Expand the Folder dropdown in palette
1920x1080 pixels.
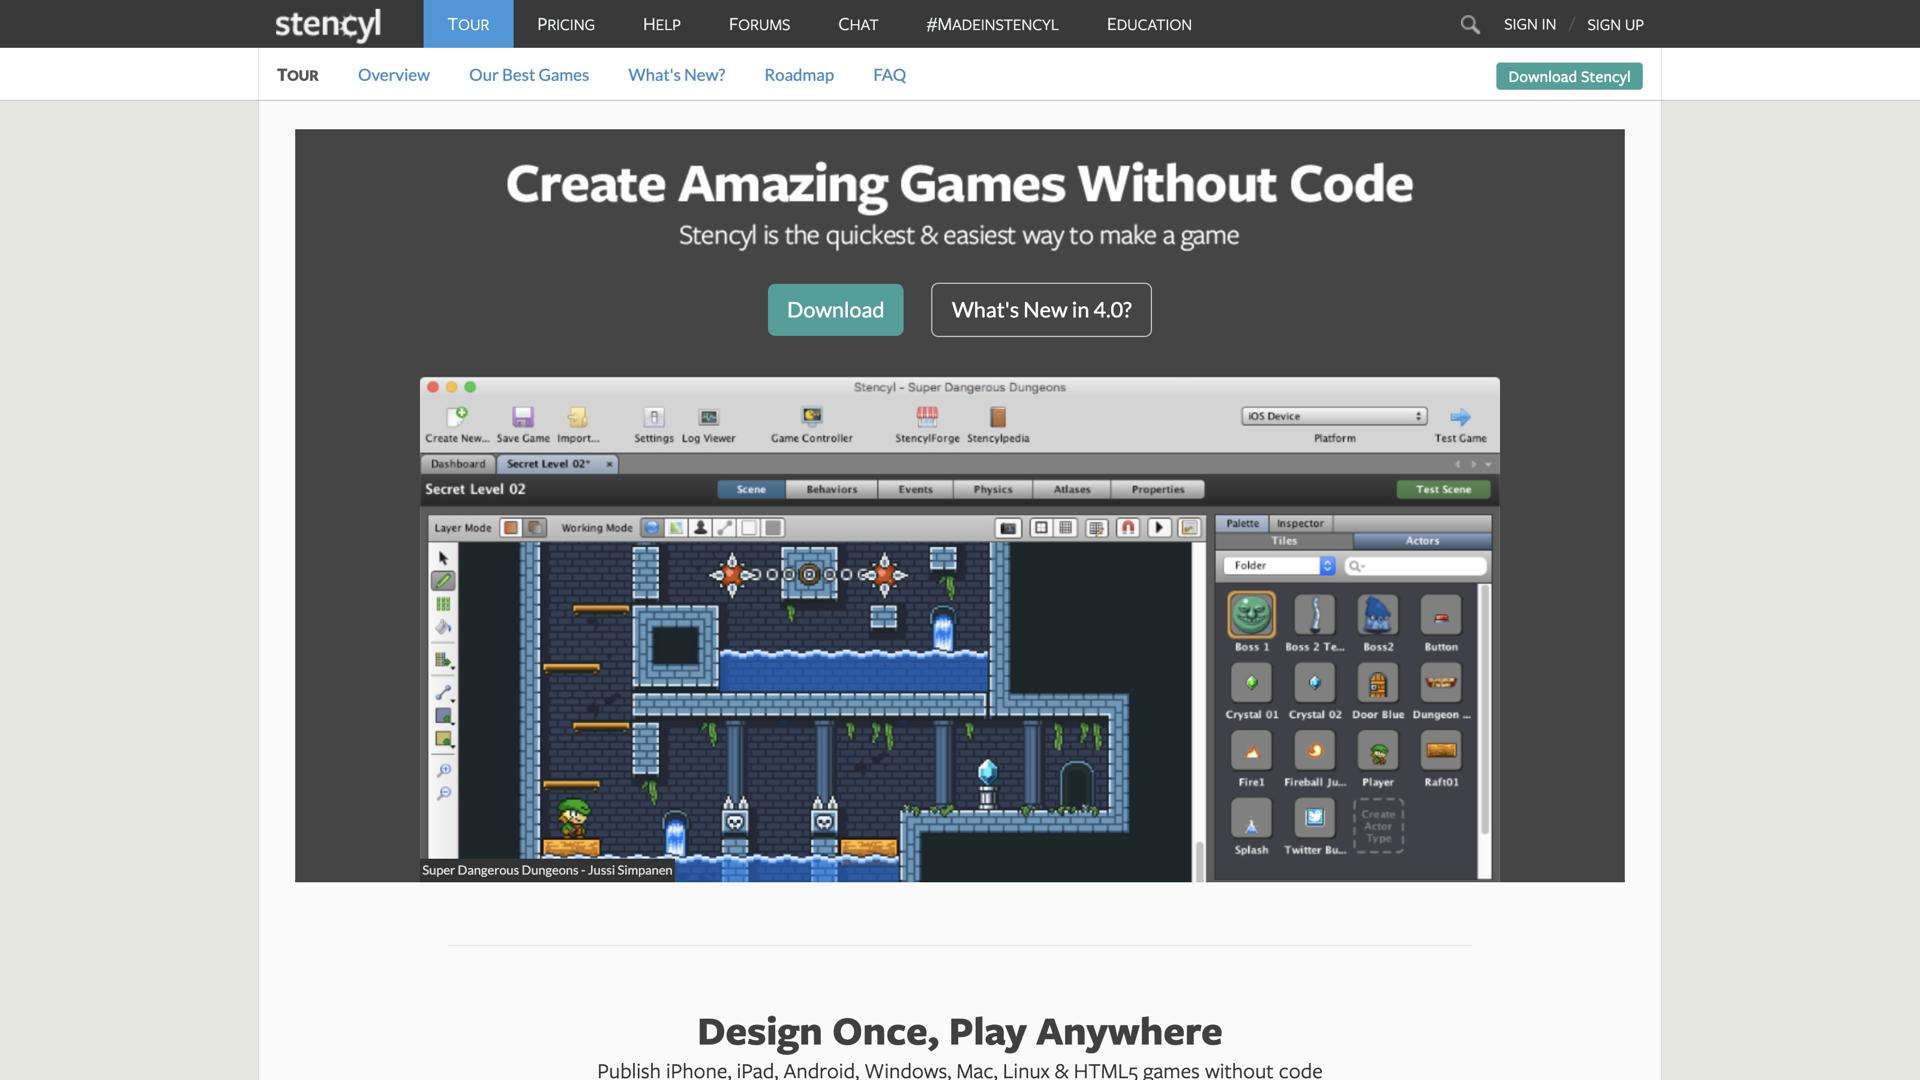[1279, 566]
